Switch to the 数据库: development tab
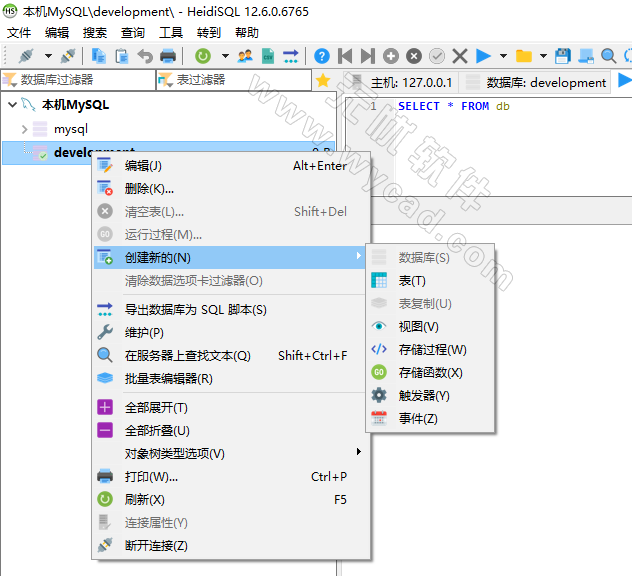 tap(536, 82)
